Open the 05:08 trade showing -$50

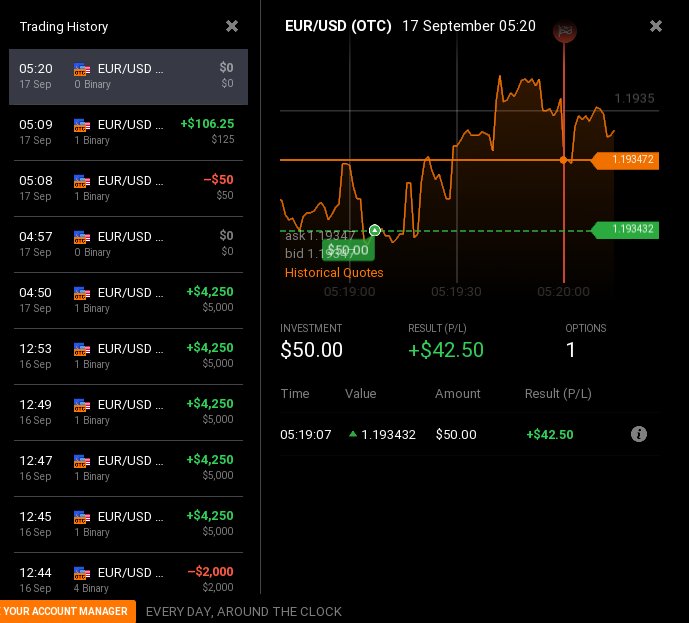(128, 188)
